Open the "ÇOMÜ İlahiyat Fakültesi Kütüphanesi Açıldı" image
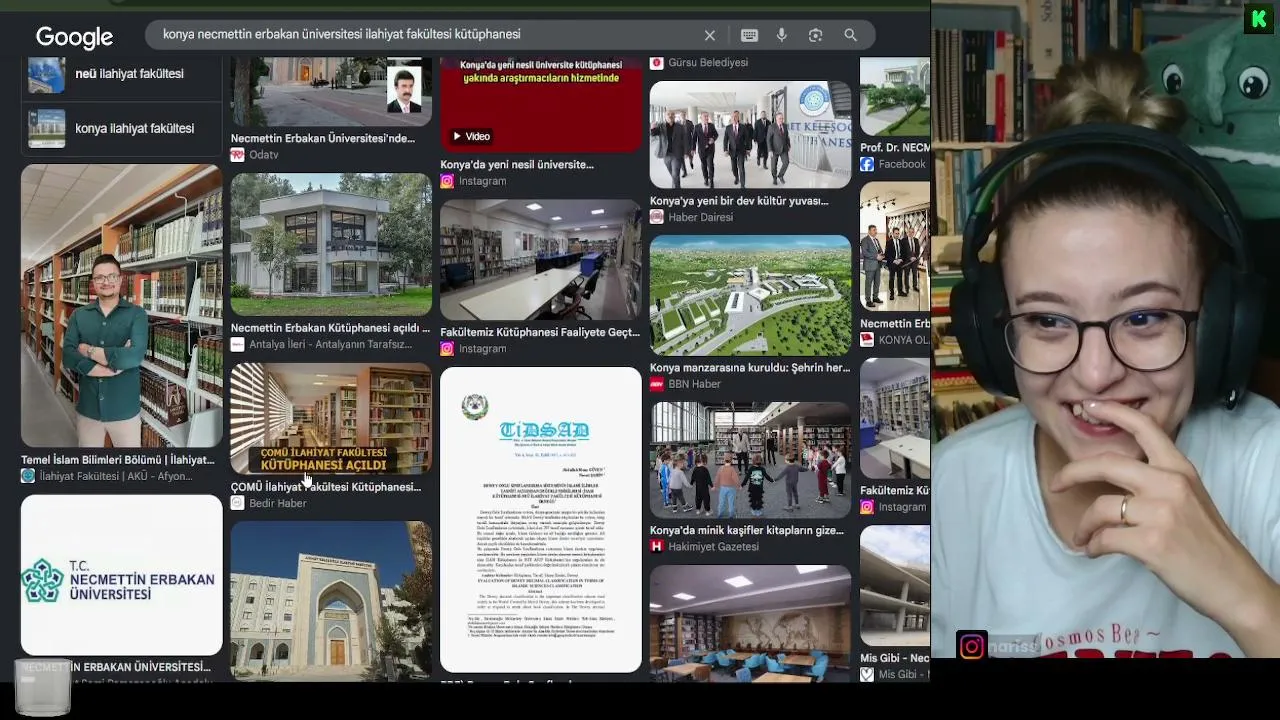The width and height of the screenshot is (1280, 720). click(x=331, y=419)
